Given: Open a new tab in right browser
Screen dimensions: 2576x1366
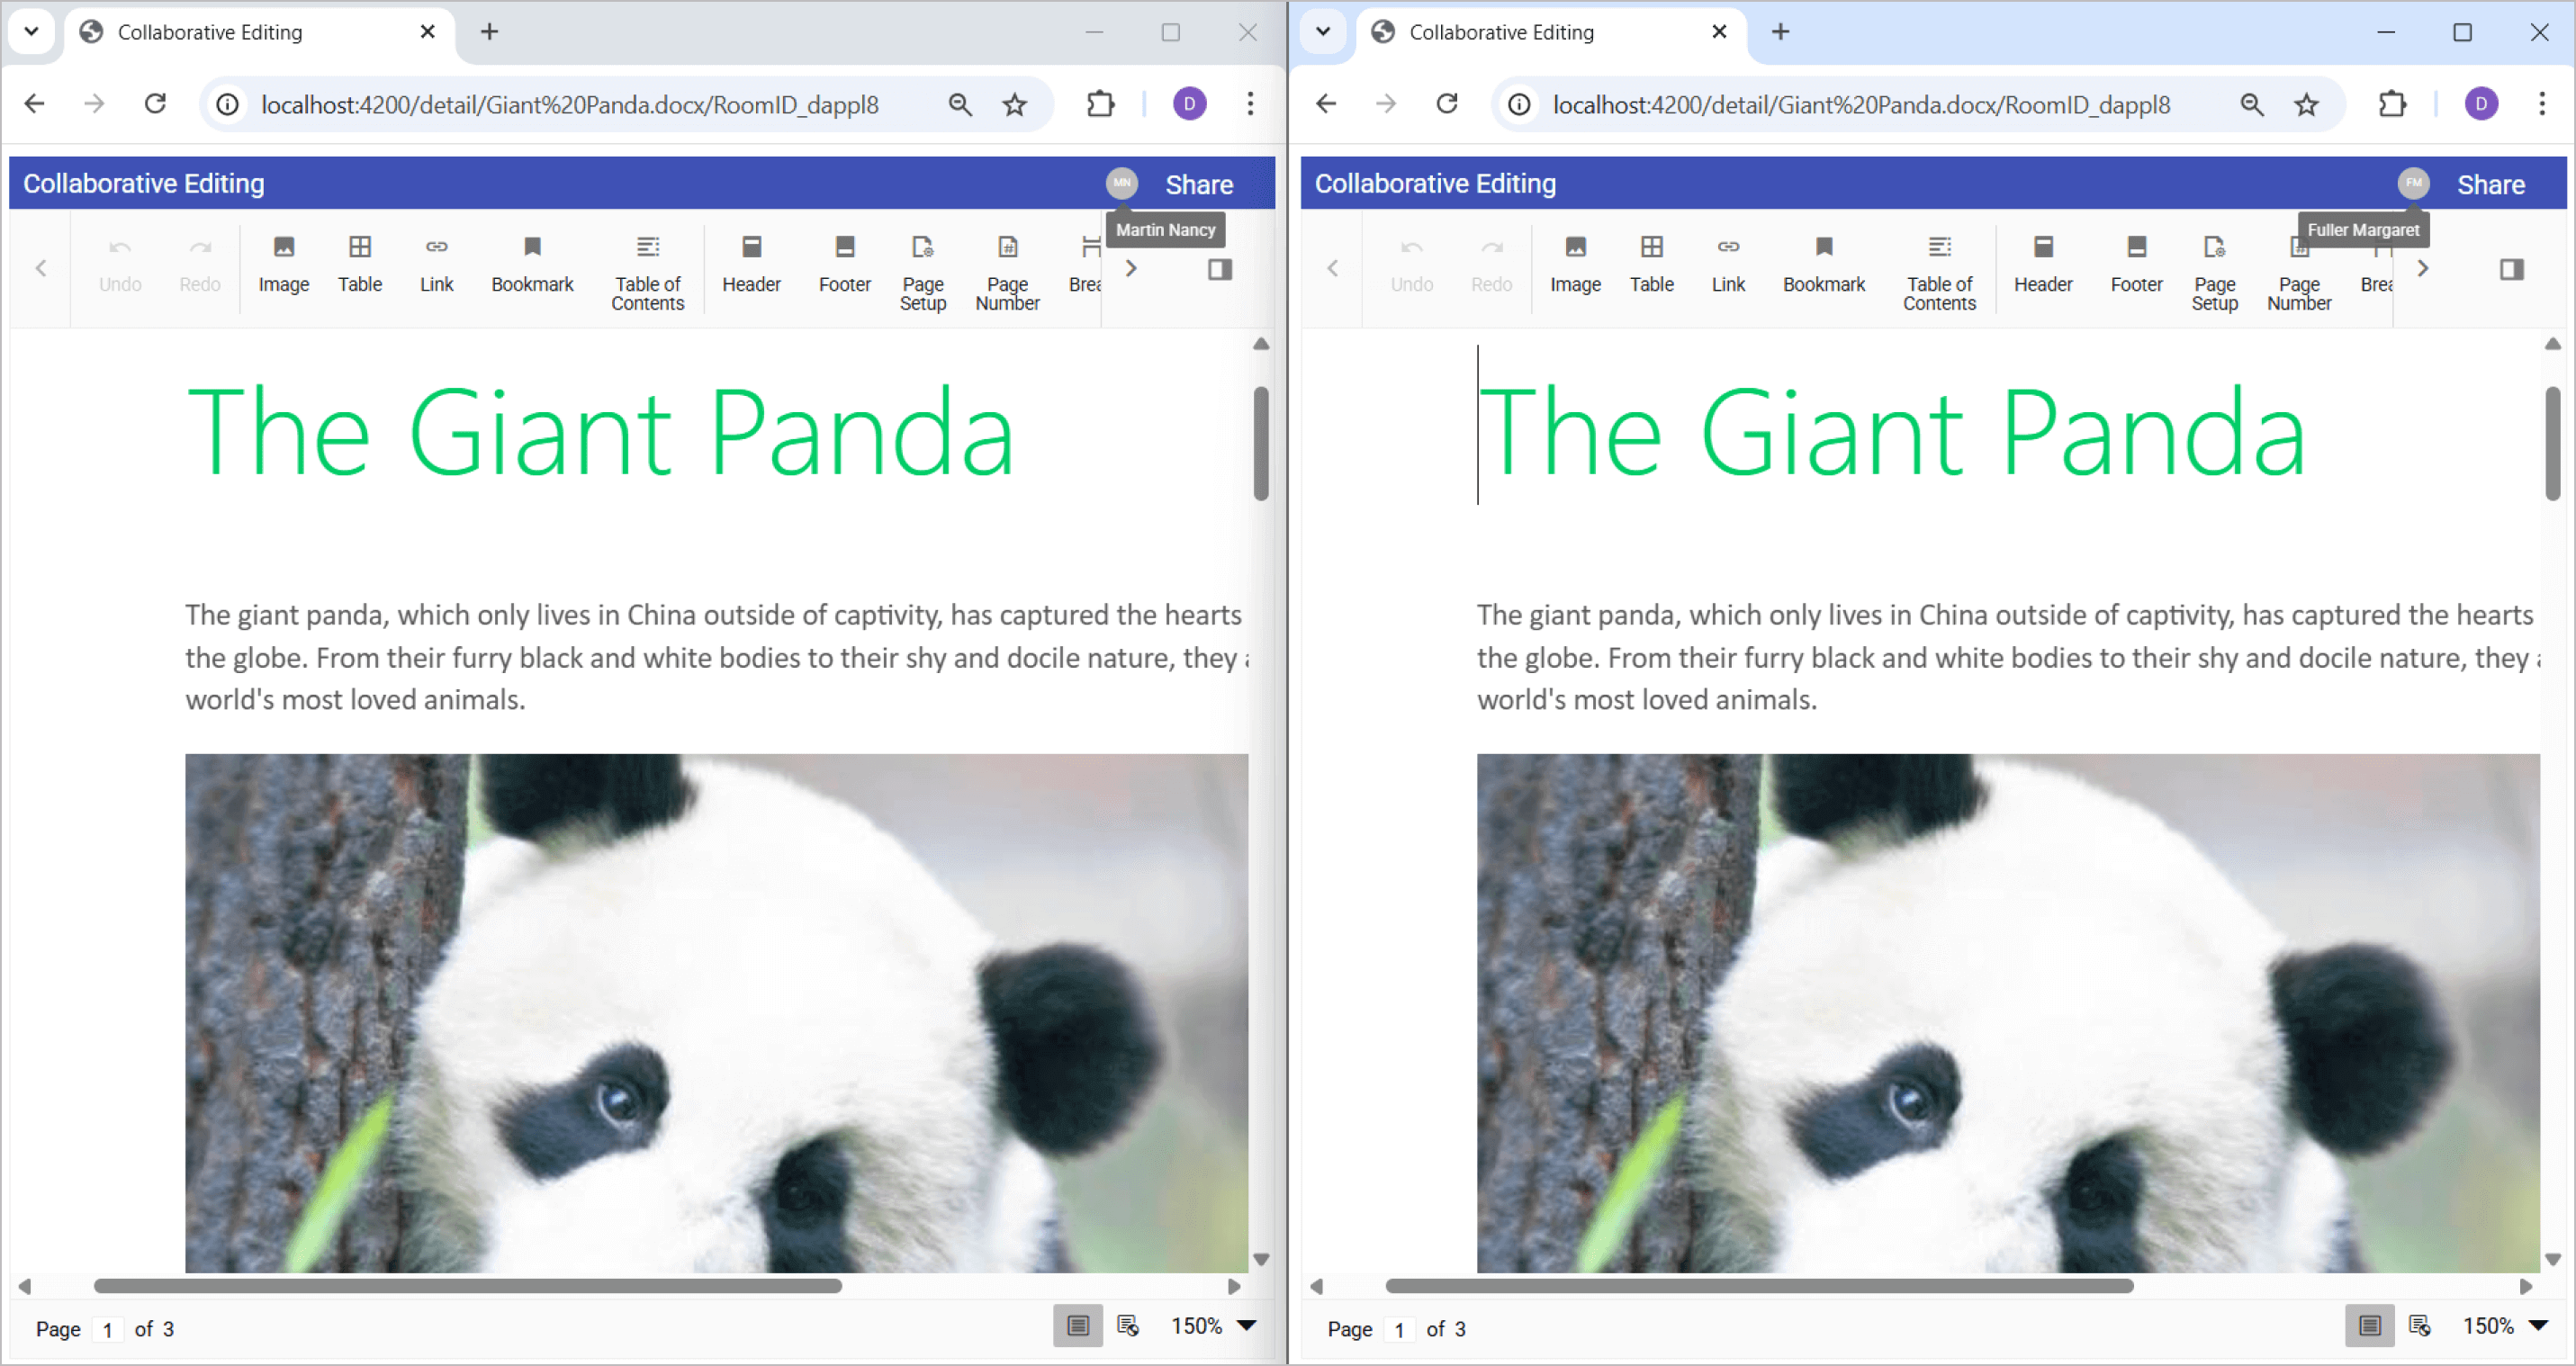Looking at the screenshot, I should coord(1780,32).
